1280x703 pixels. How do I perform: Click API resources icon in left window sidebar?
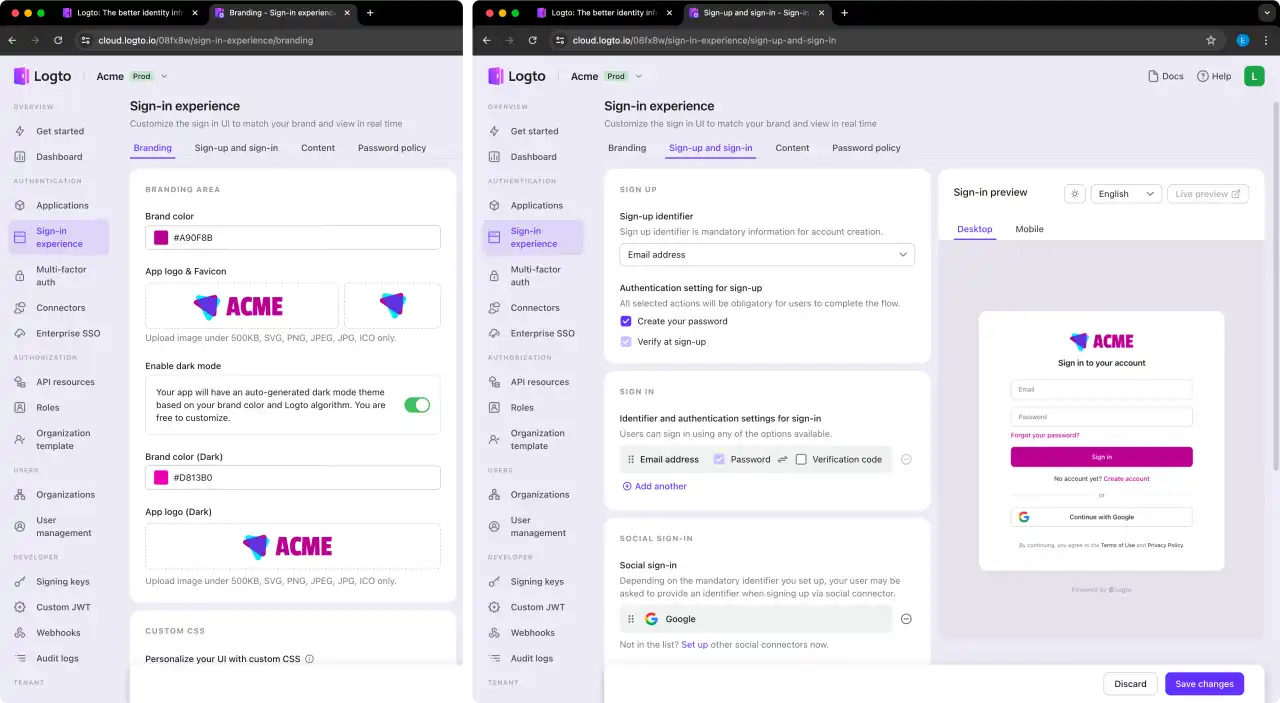tap(20, 382)
